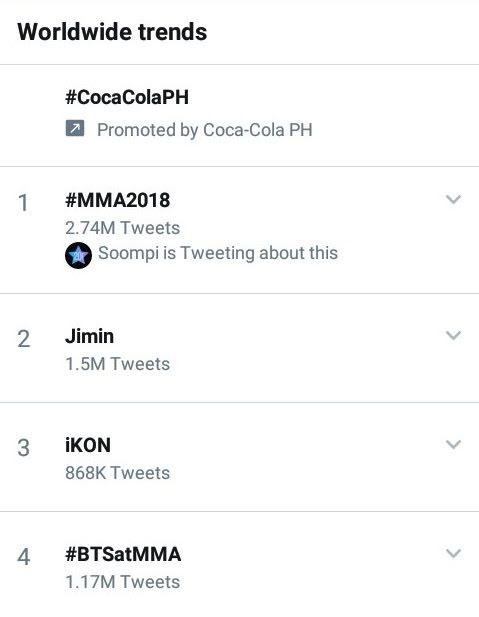Click Soompi is Tweeting about this
479x617 pixels.
click(x=218, y=253)
